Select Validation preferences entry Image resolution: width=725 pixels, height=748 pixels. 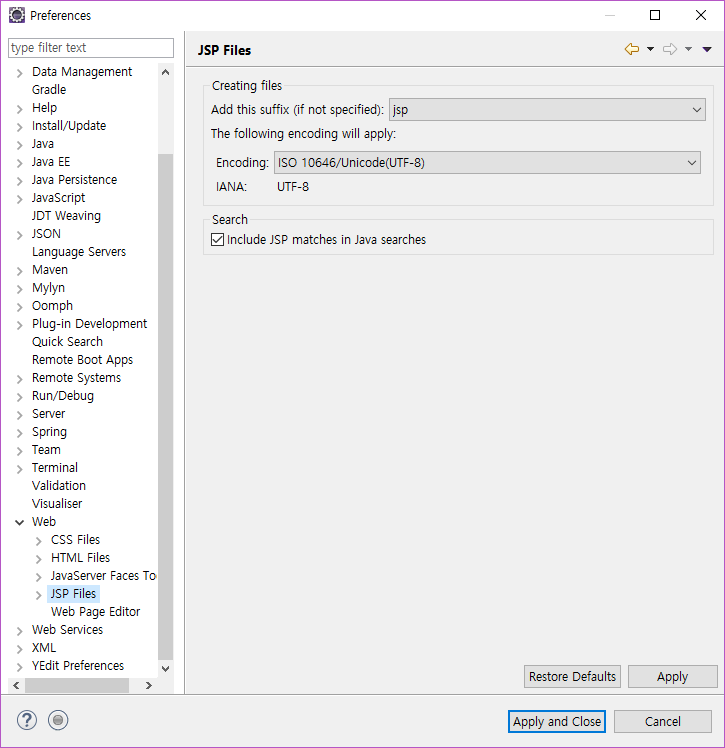point(59,486)
